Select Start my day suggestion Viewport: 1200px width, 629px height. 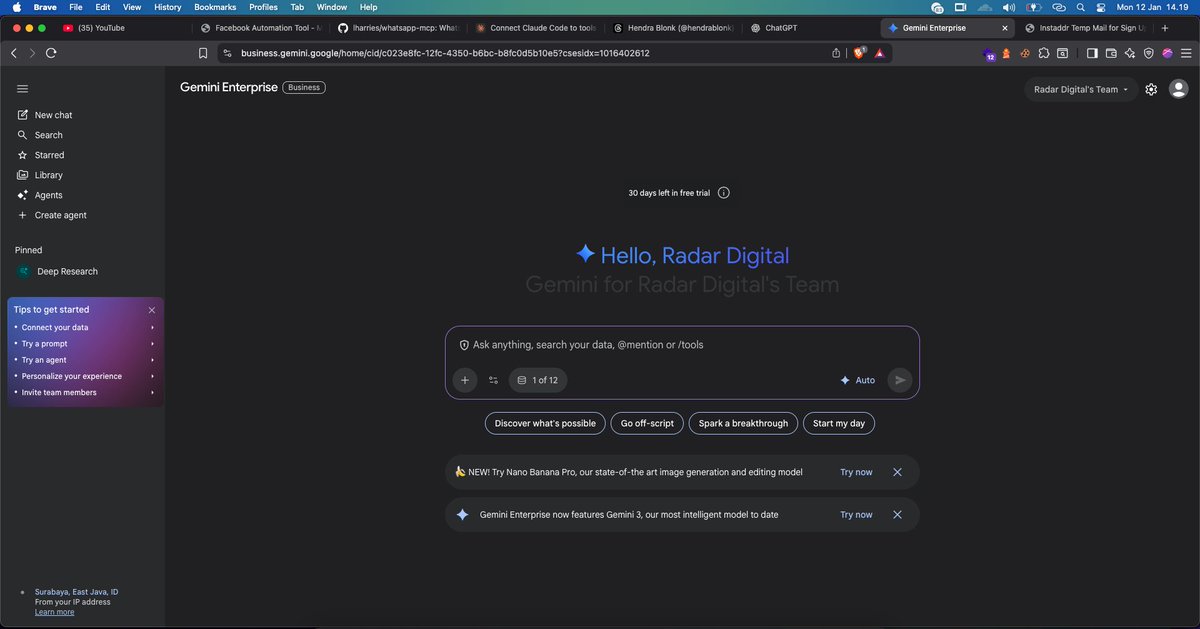pyautogui.click(x=839, y=423)
